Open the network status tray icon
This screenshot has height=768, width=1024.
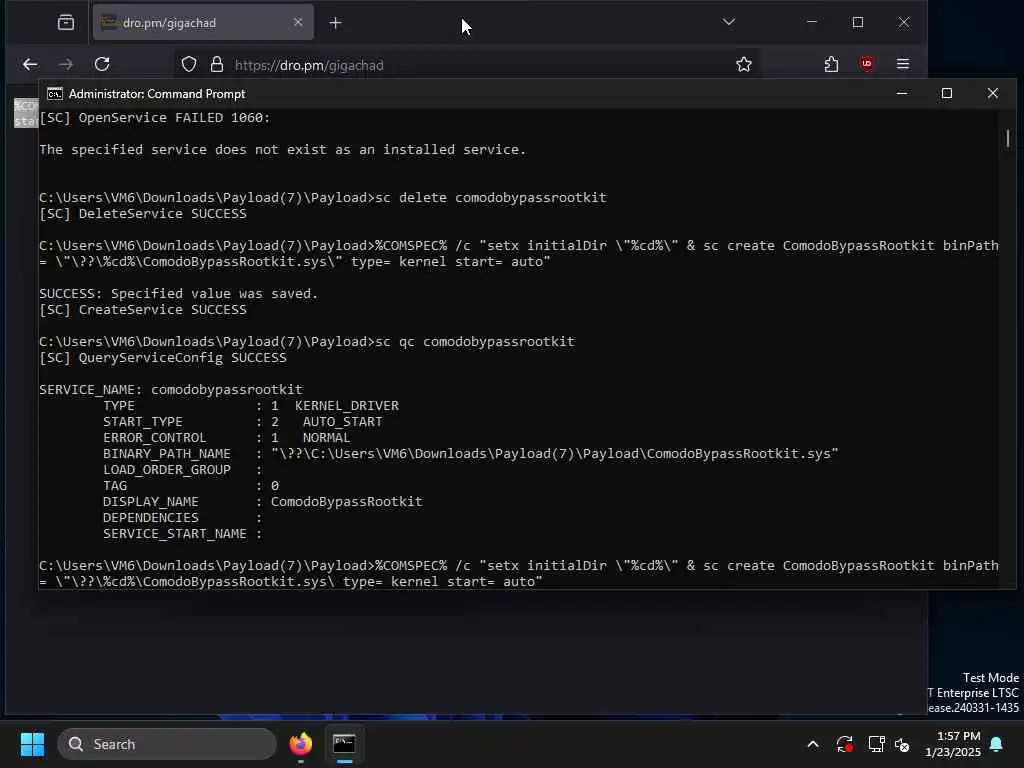[876, 744]
